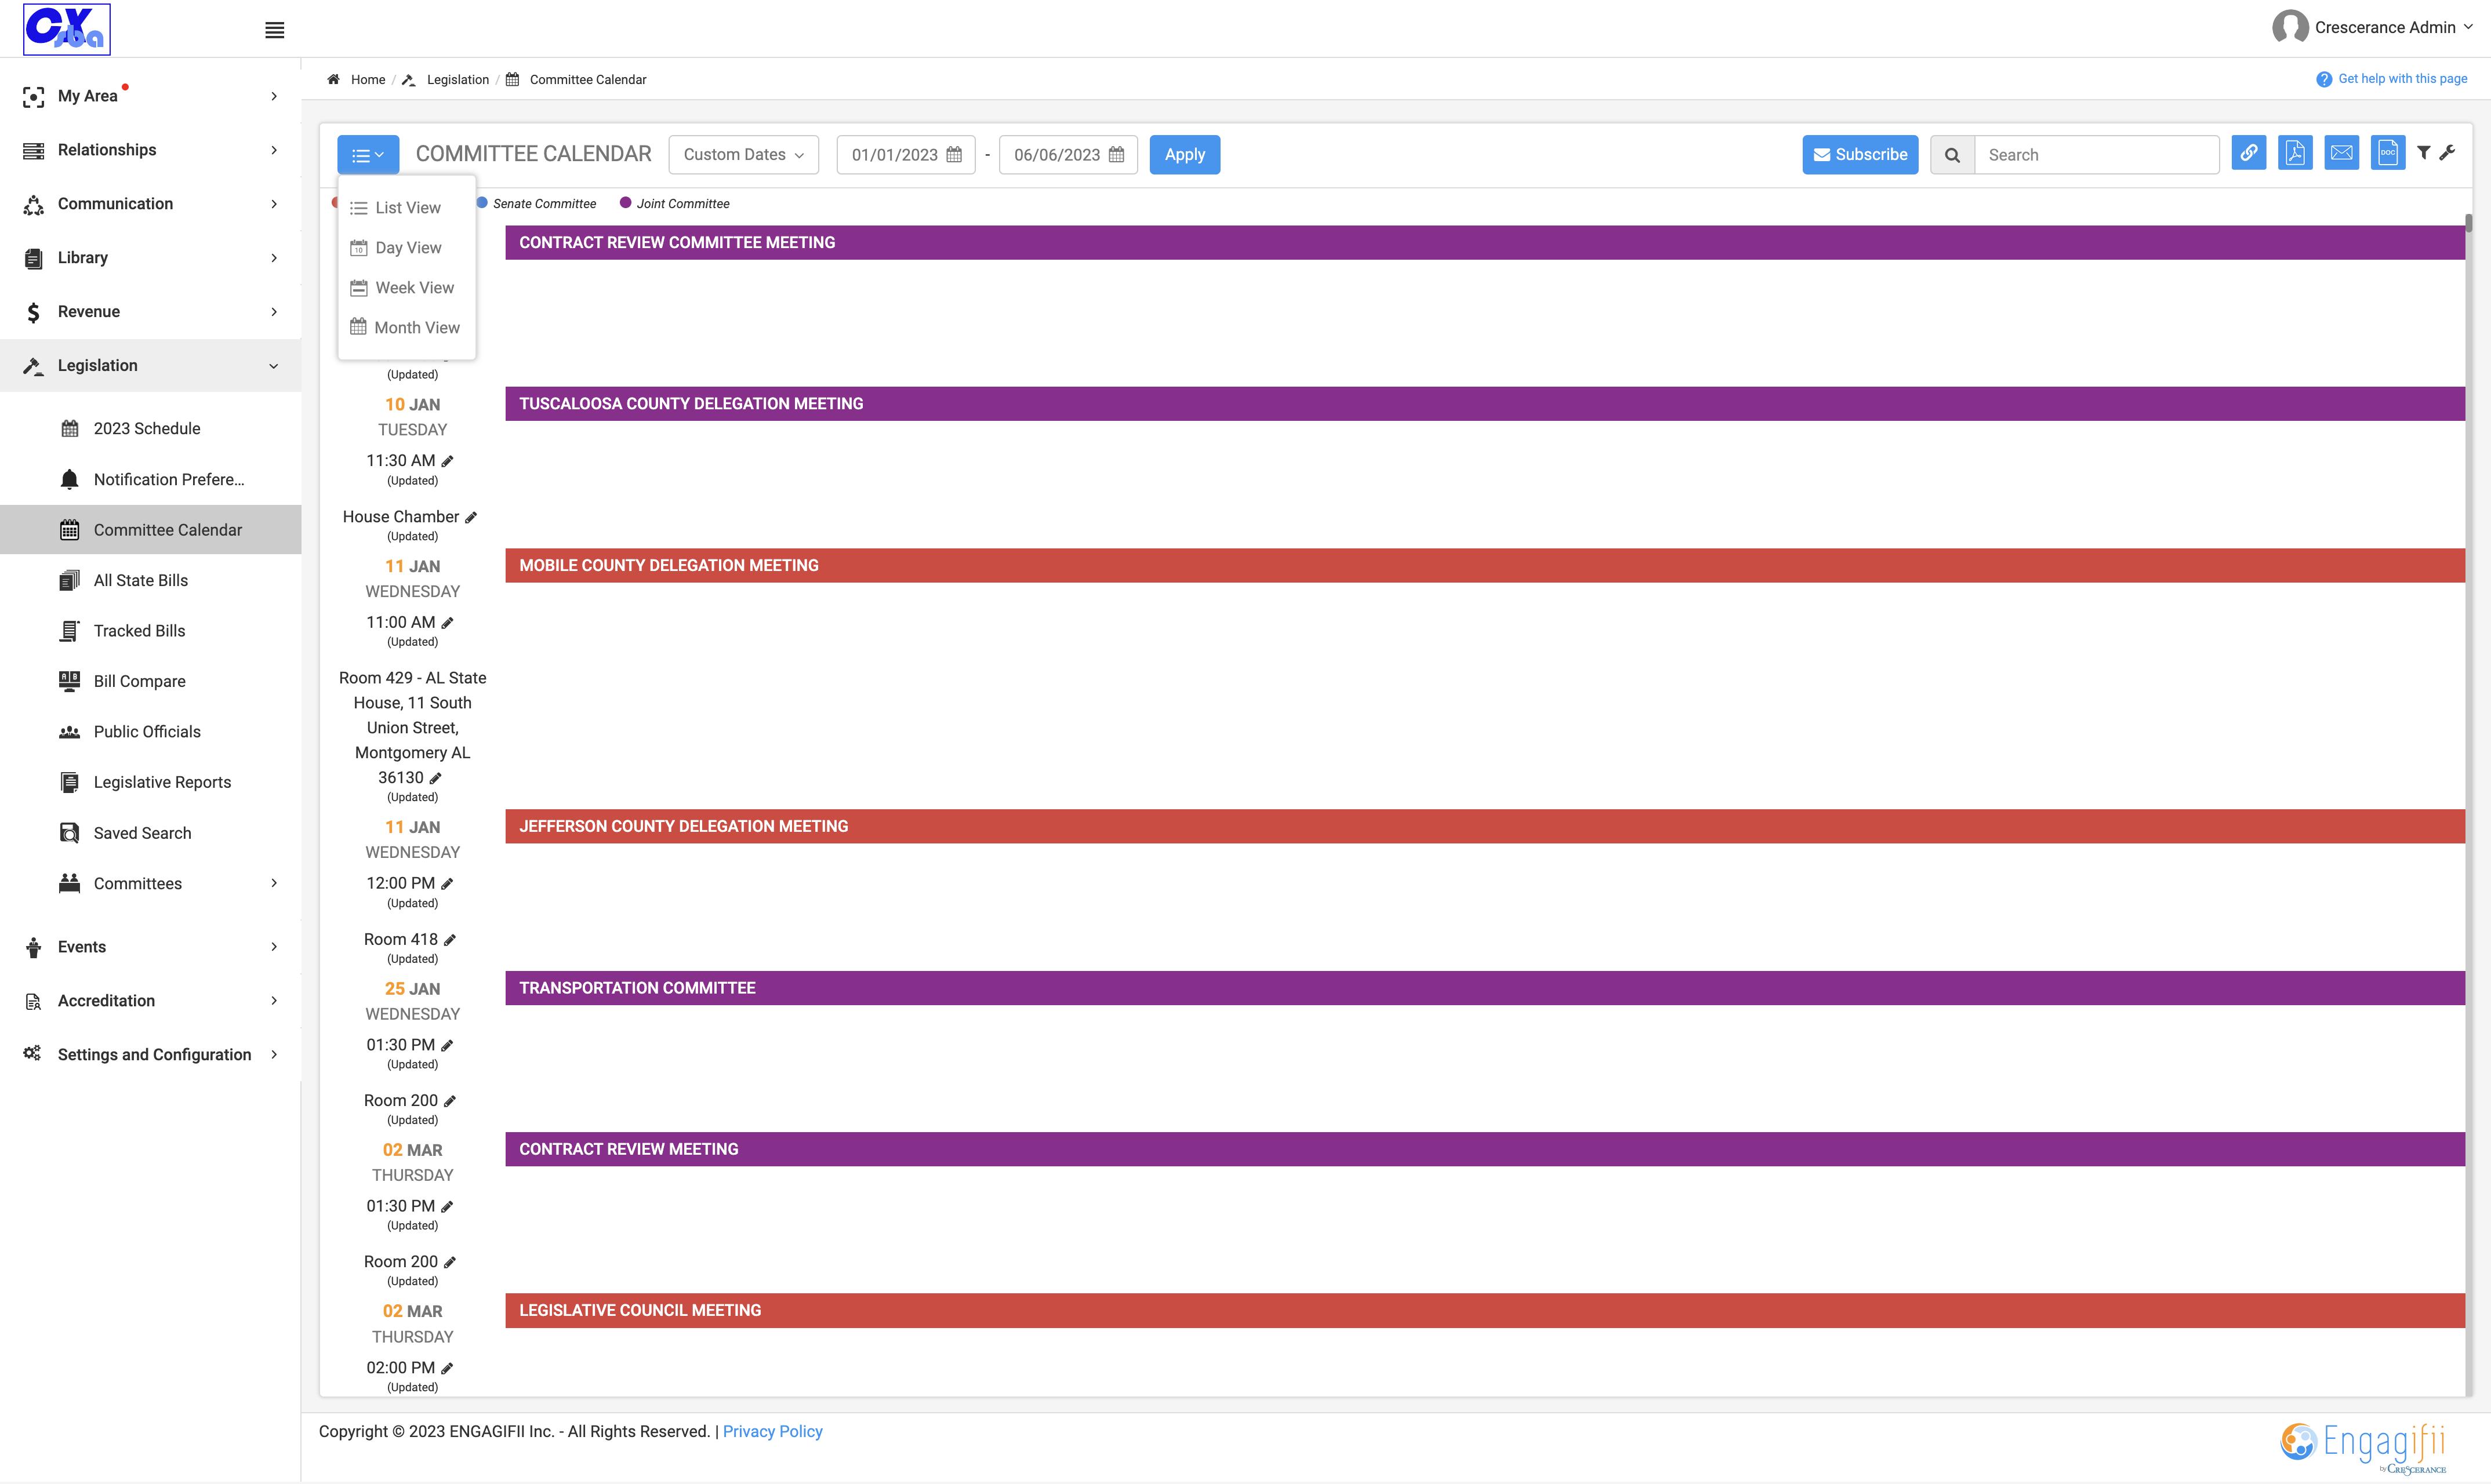Select List View option
2491x1484 pixels.
click(x=407, y=208)
